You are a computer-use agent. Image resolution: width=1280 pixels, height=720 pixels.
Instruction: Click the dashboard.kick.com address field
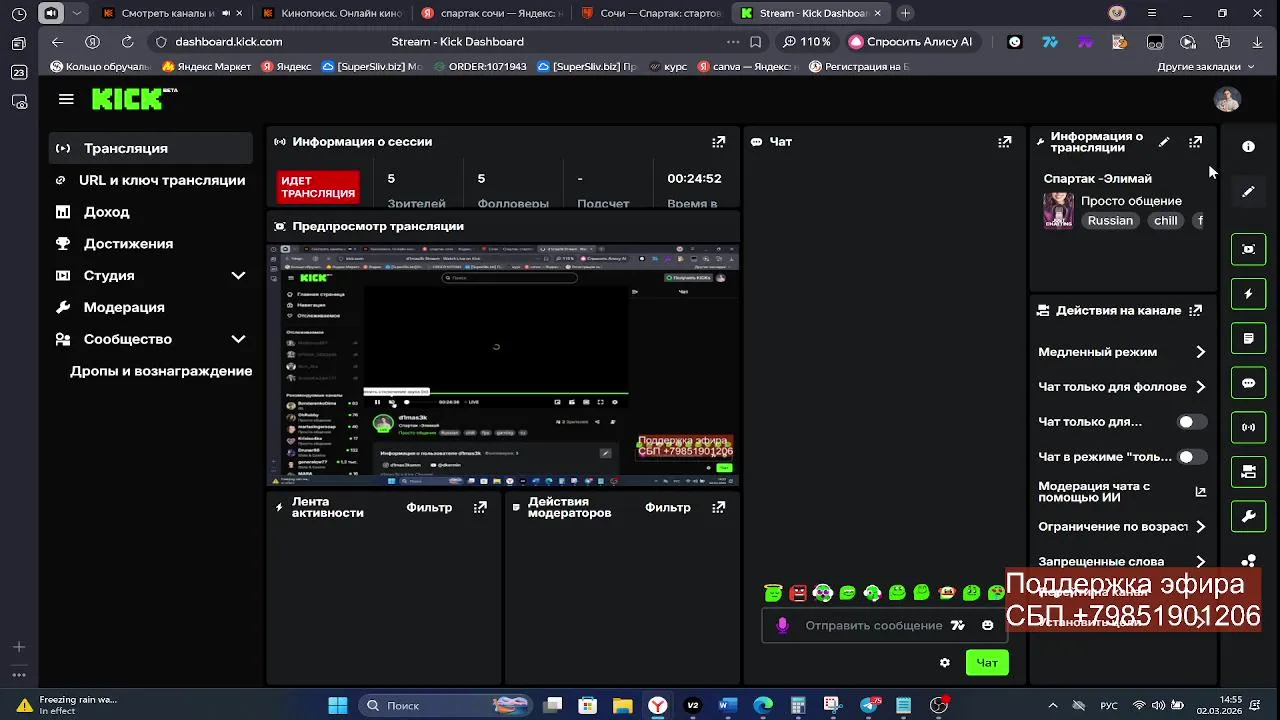228,42
